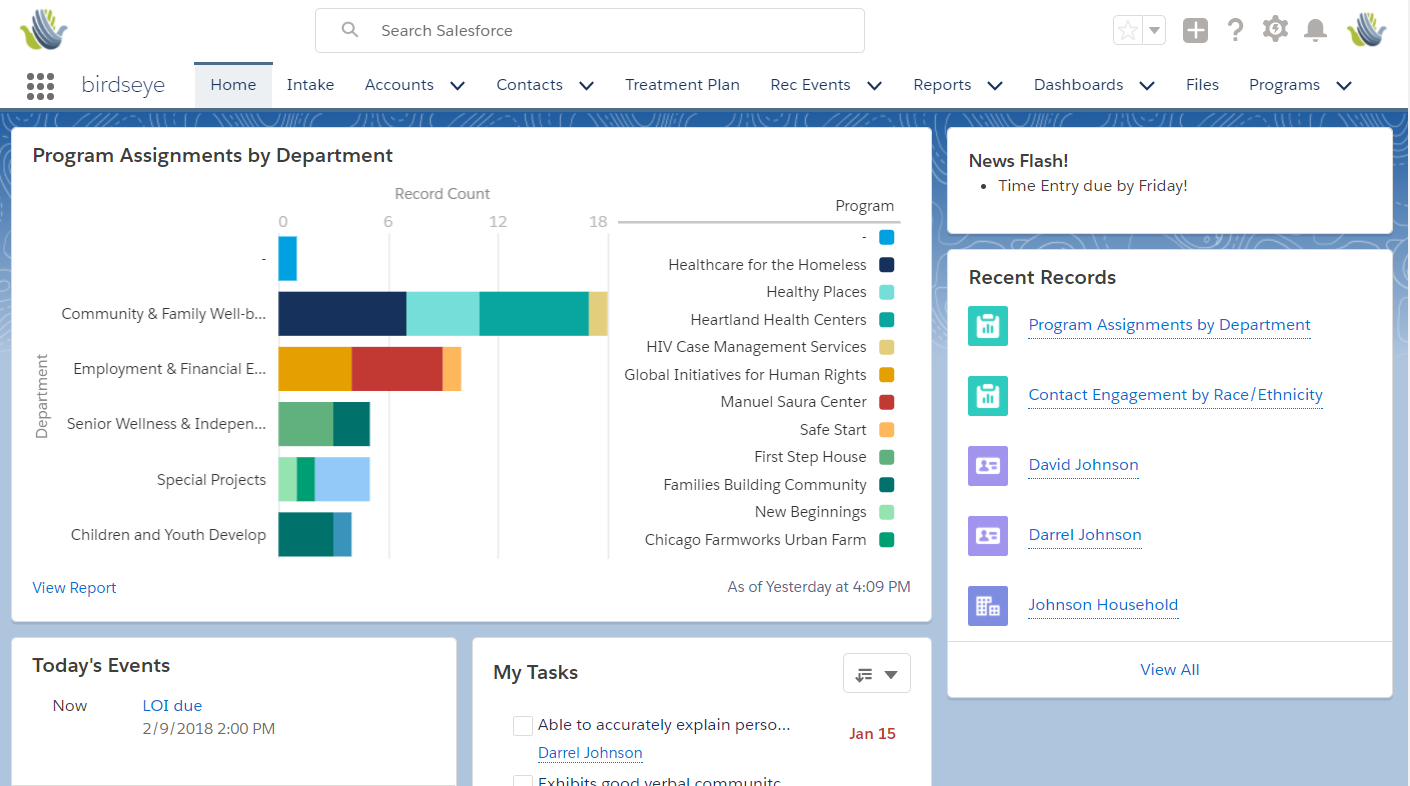This screenshot has width=1410, height=786.
Task: Check off the 'Able to accurately explain' task
Action: click(x=522, y=725)
